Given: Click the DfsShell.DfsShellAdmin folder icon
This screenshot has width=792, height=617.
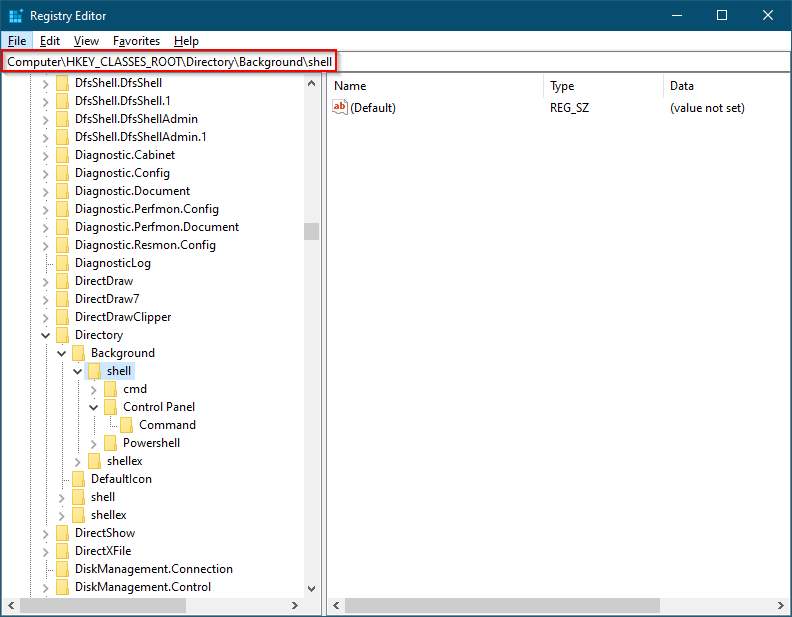Looking at the screenshot, I should (x=62, y=119).
